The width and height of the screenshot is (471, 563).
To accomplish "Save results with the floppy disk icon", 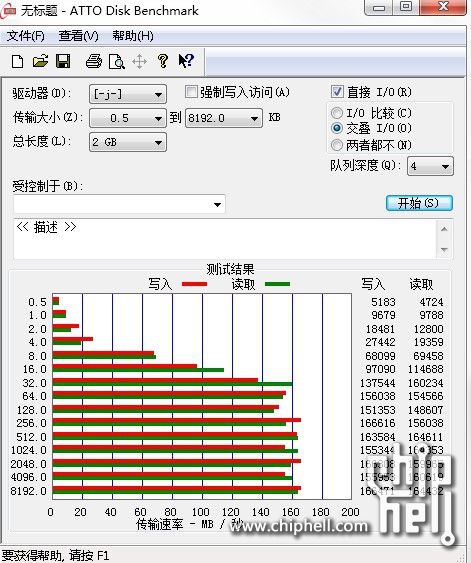I will click(x=63, y=61).
